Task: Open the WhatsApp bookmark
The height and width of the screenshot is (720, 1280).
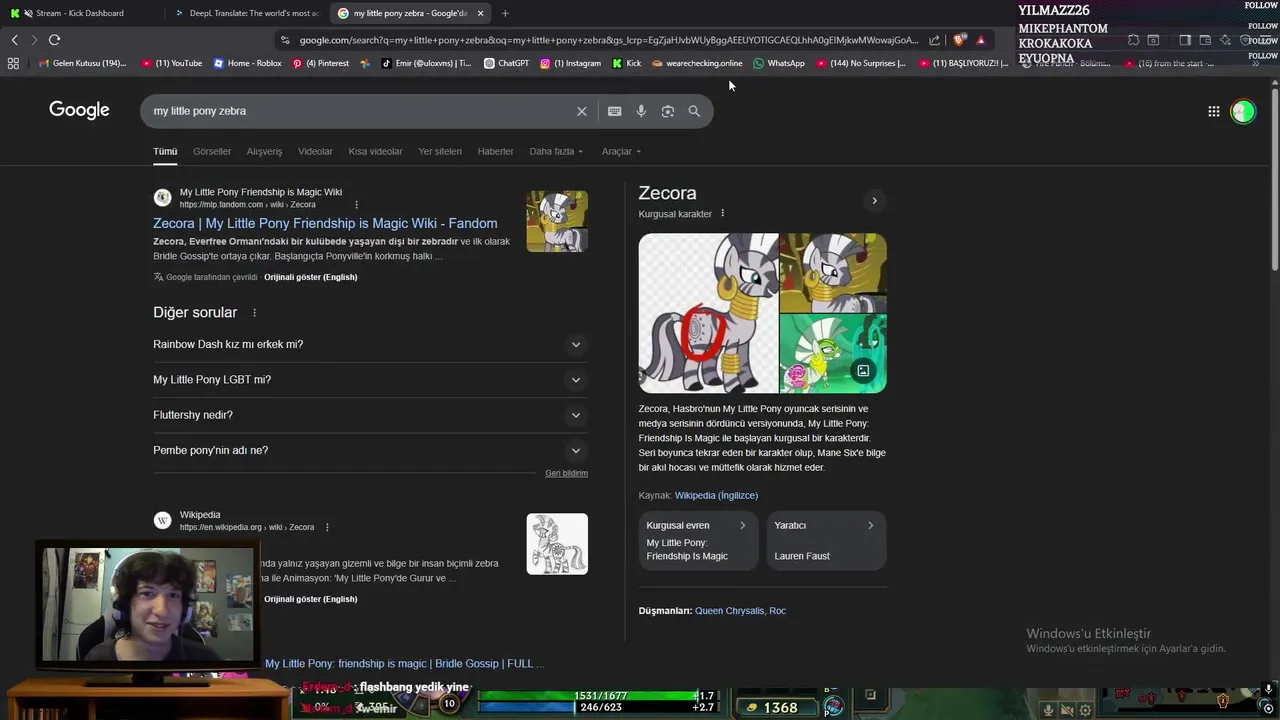Action: [779, 63]
